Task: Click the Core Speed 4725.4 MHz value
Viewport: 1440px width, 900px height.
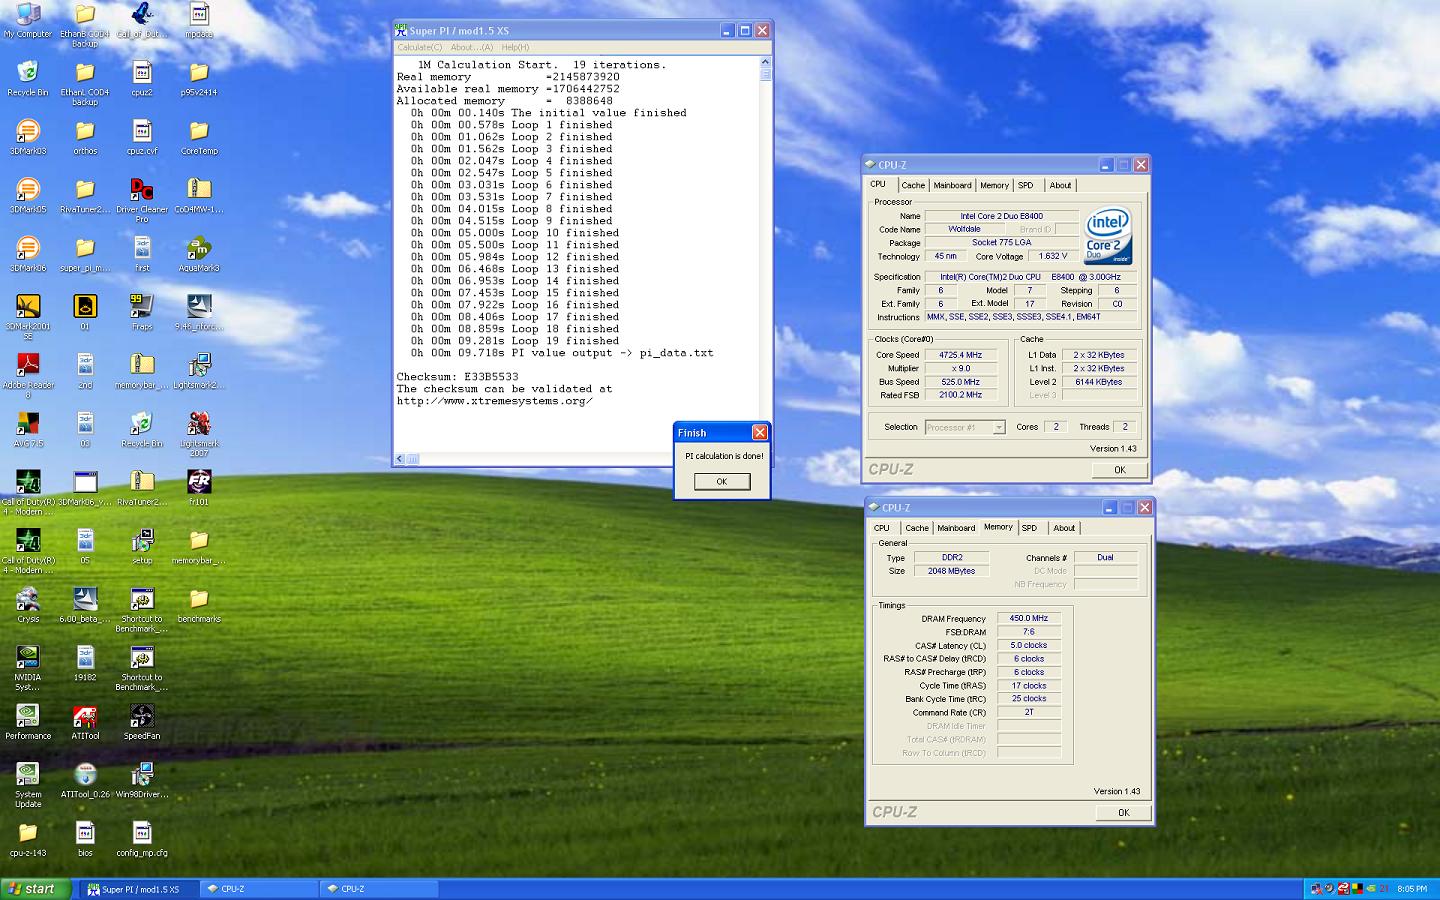Action: pos(960,355)
